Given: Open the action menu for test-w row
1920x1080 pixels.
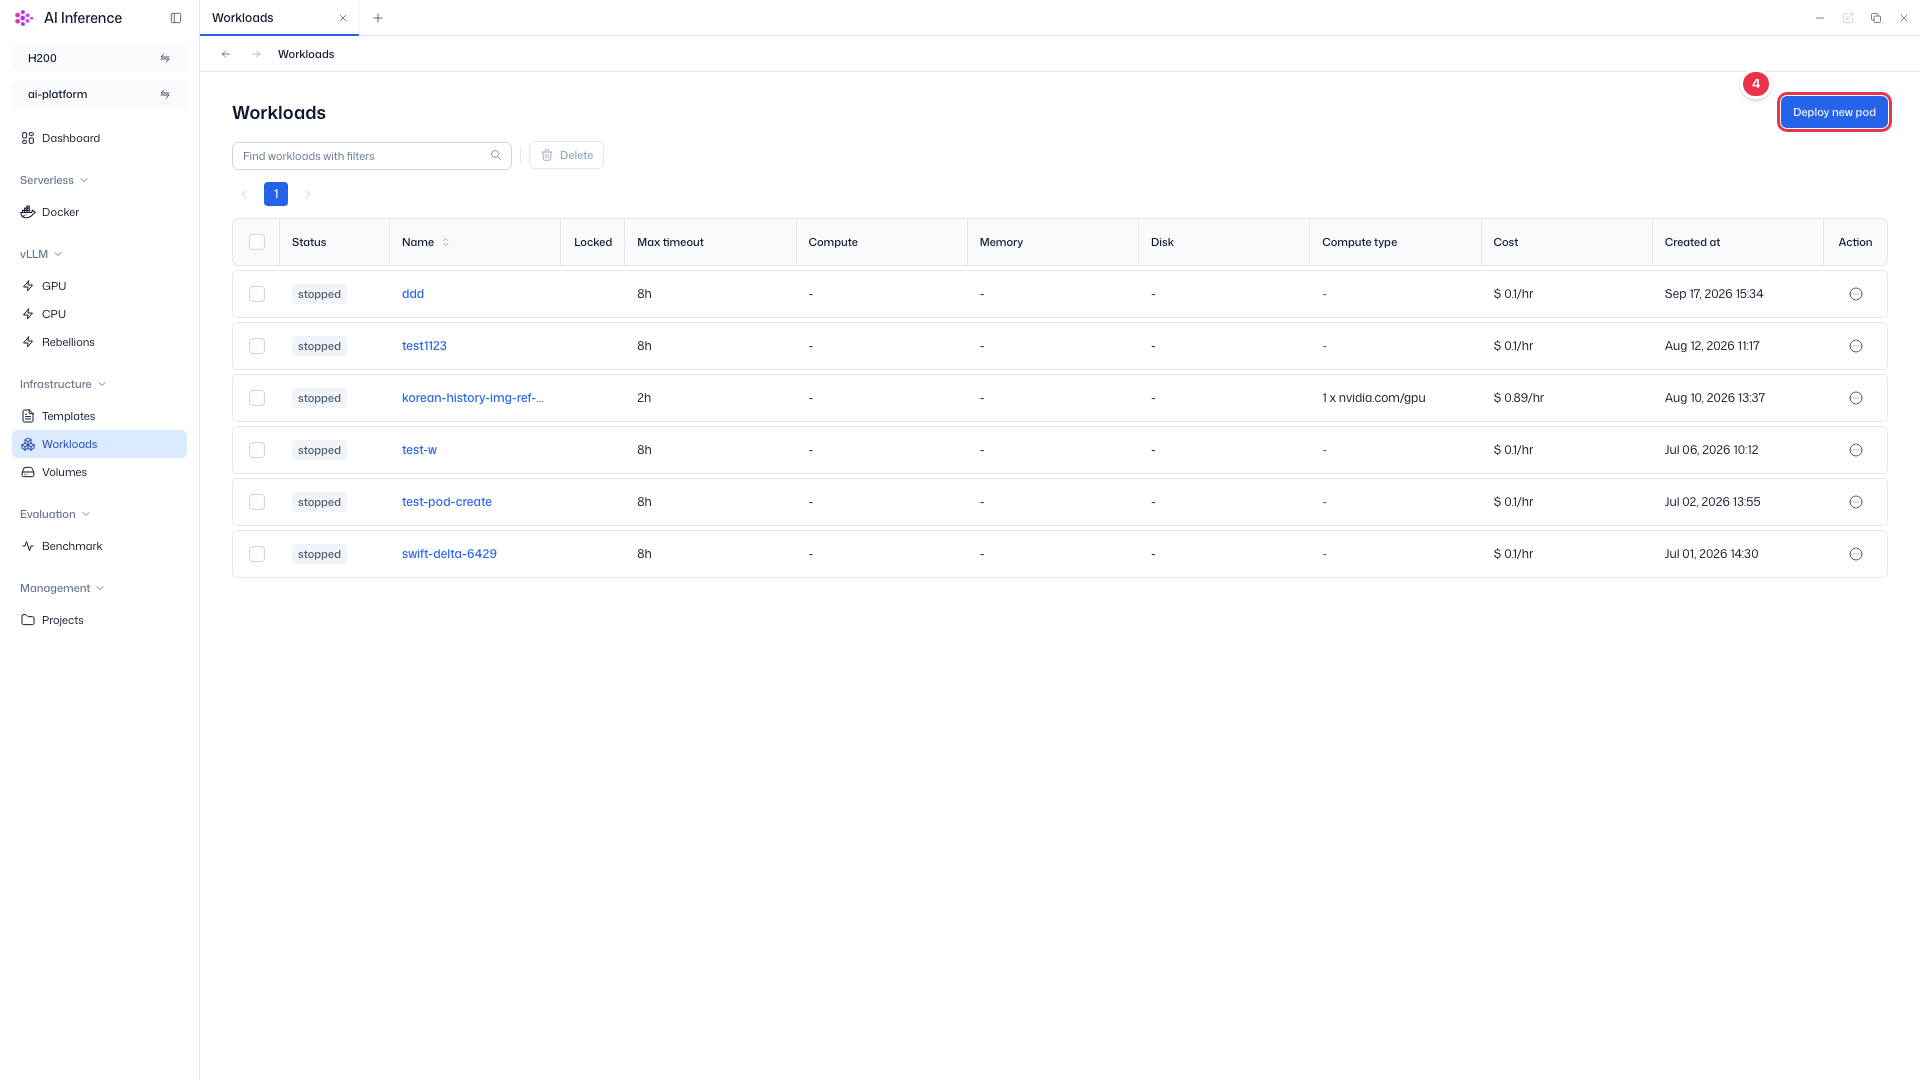Looking at the screenshot, I should coord(1856,450).
